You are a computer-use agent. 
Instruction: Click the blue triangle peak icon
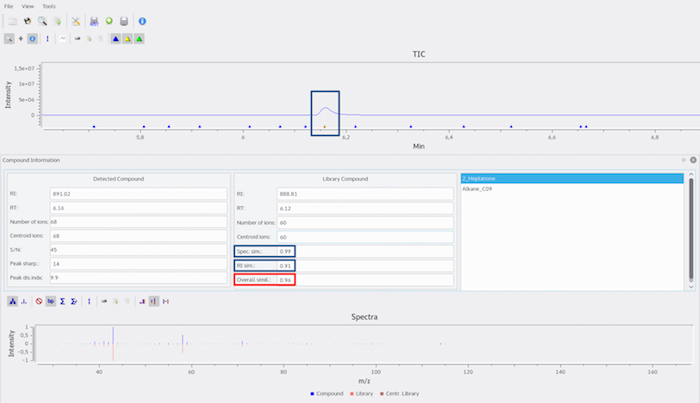click(x=116, y=38)
